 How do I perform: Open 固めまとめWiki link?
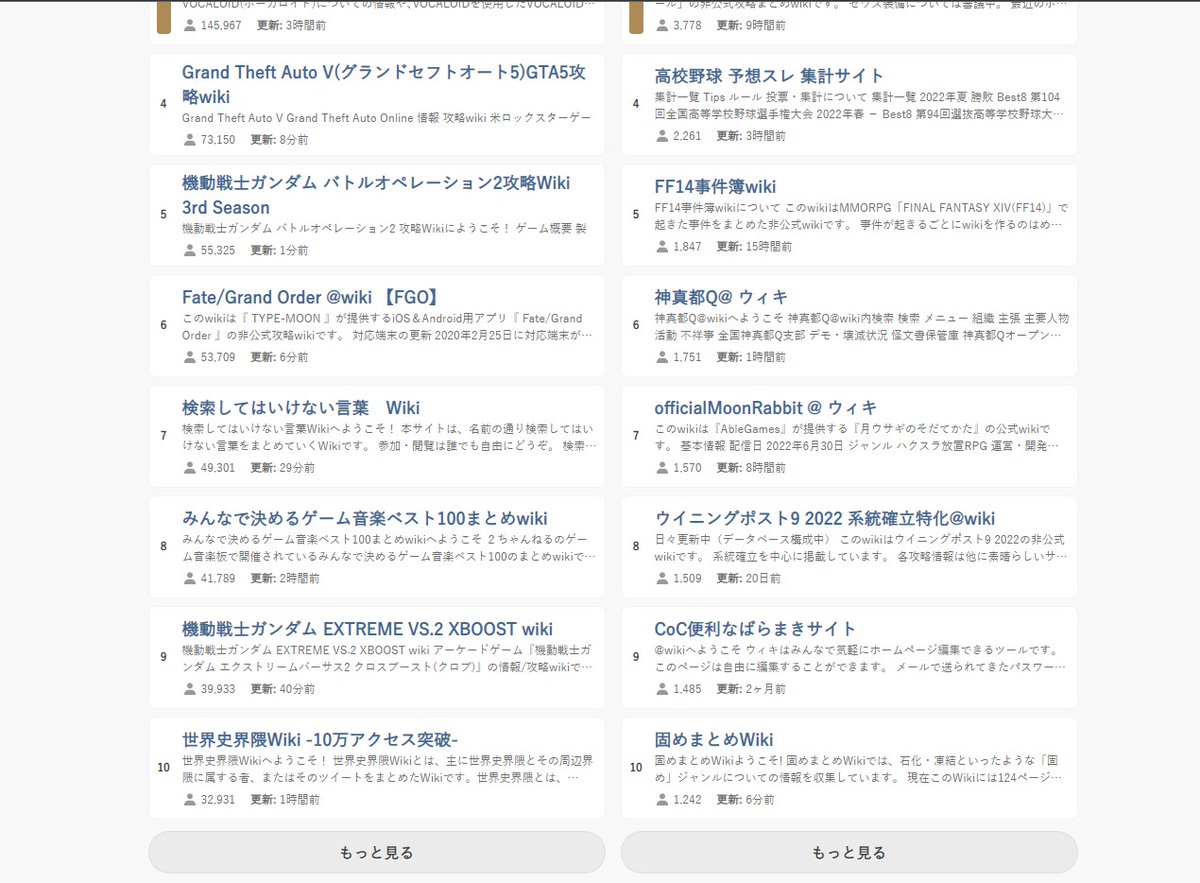714,740
